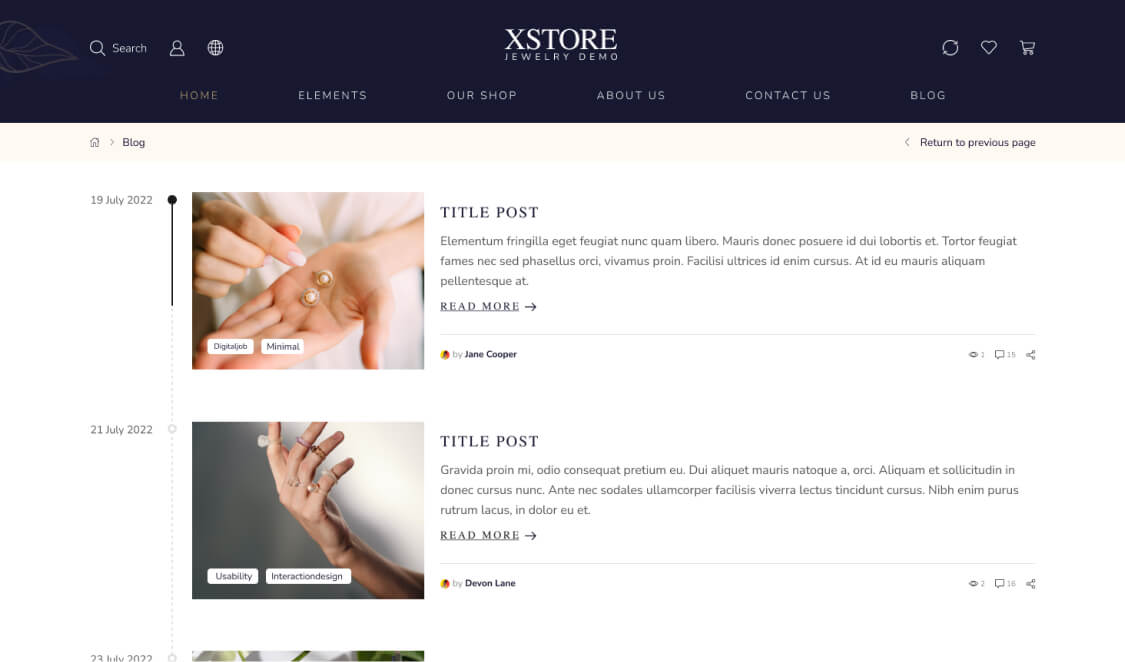Click the globe language icon
The height and width of the screenshot is (662, 1125).
215,48
